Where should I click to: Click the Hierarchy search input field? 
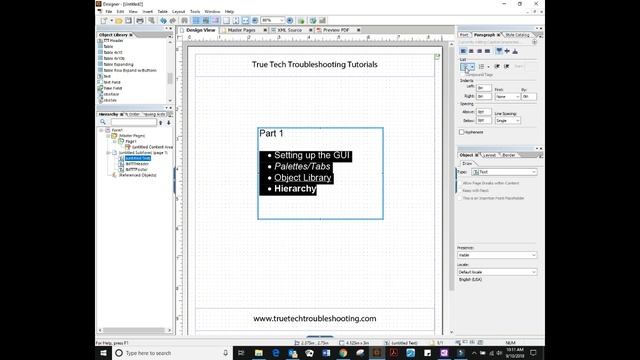tap(133, 122)
